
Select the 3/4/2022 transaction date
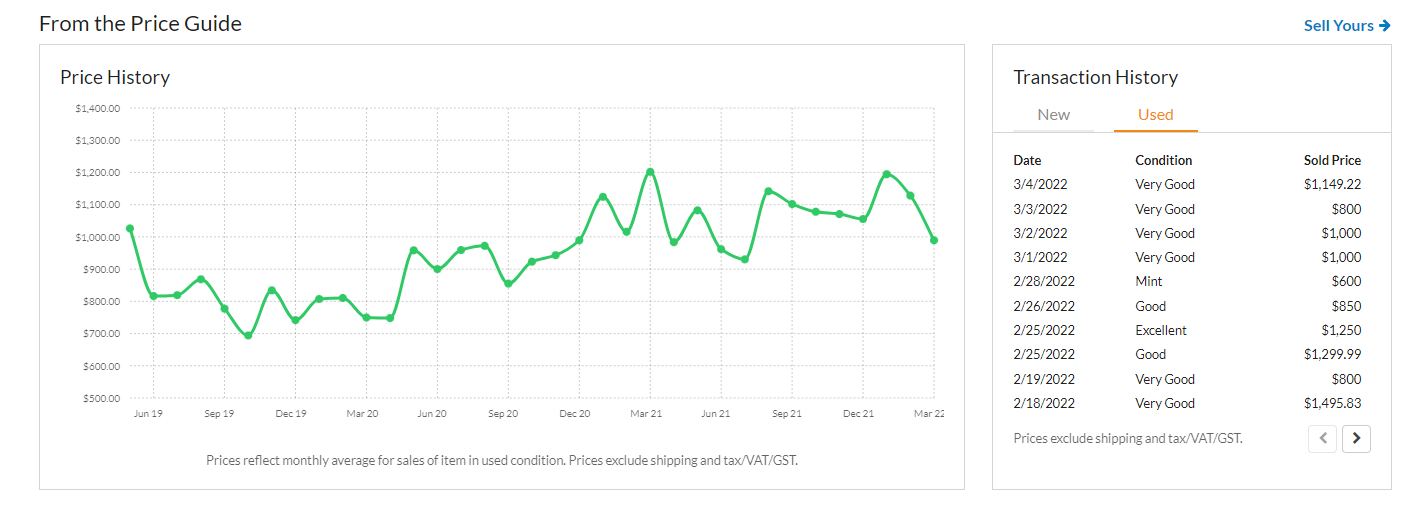1040,184
